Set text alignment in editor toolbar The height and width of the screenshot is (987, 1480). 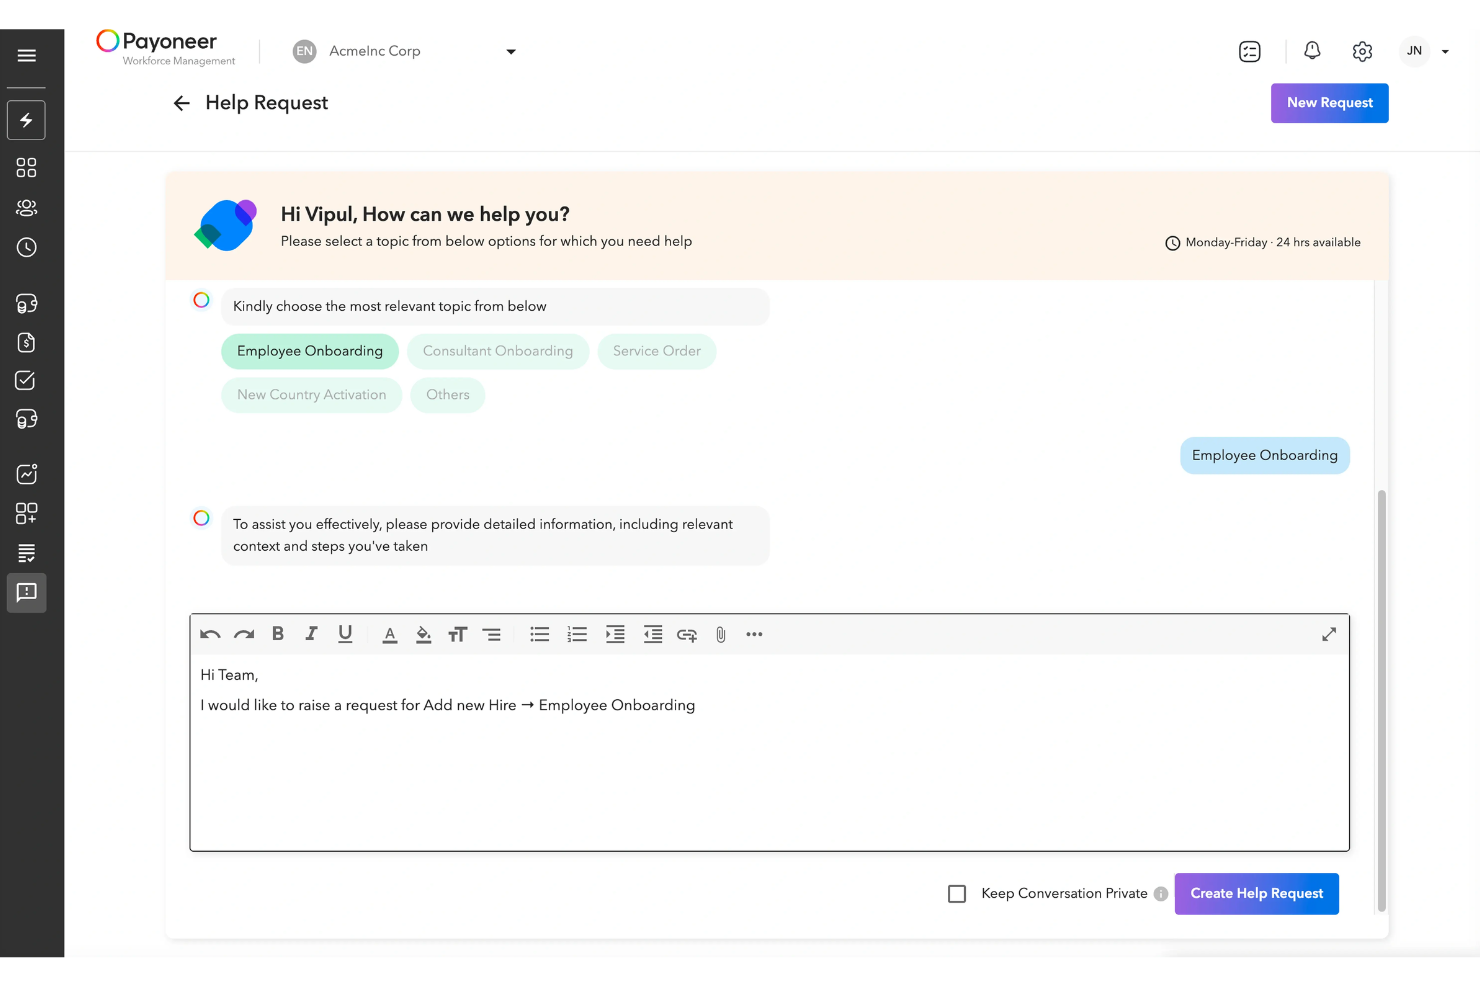[492, 635]
